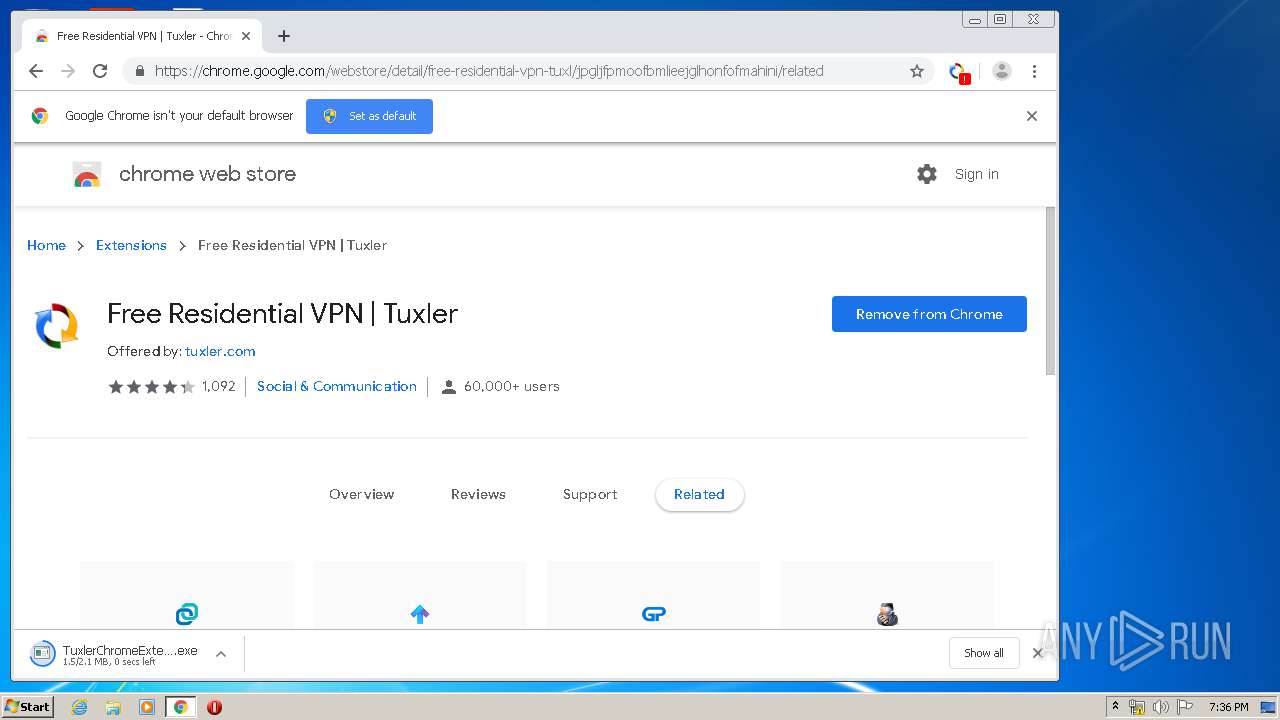The image size is (1280, 720).
Task: Click the network tray icon
Action: (x=1137, y=707)
